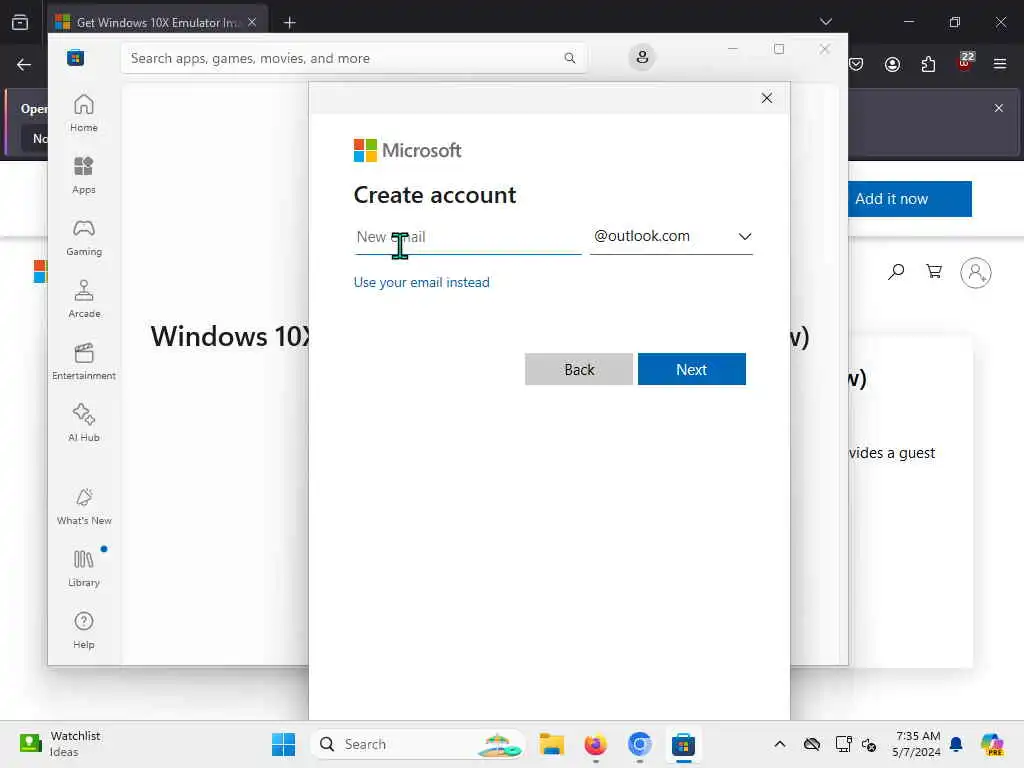
Task: Click the Back button
Action: [x=579, y=369]
